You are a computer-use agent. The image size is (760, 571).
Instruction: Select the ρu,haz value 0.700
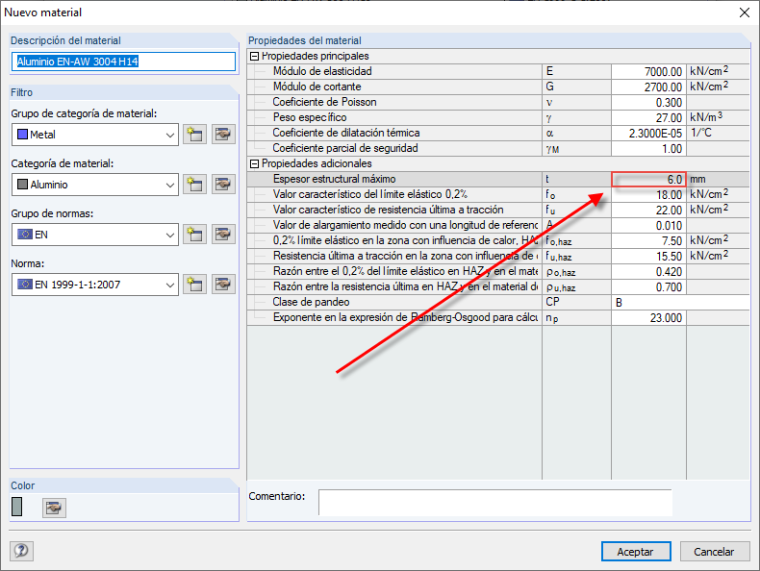pos(649,287)
